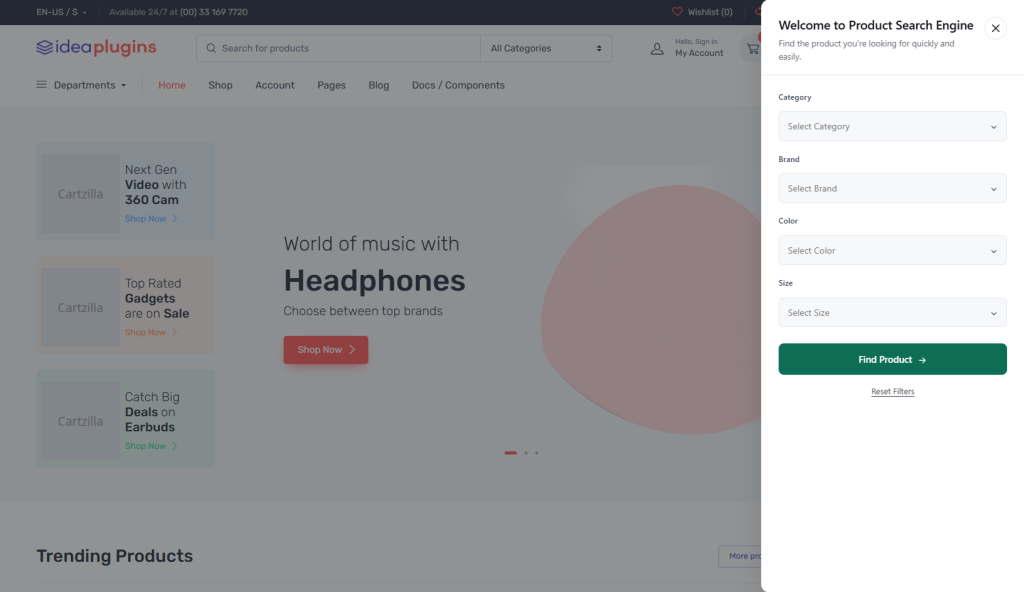Open the Blog menu item
Viewport: 1024px width, 592px height.
(379, 85)
